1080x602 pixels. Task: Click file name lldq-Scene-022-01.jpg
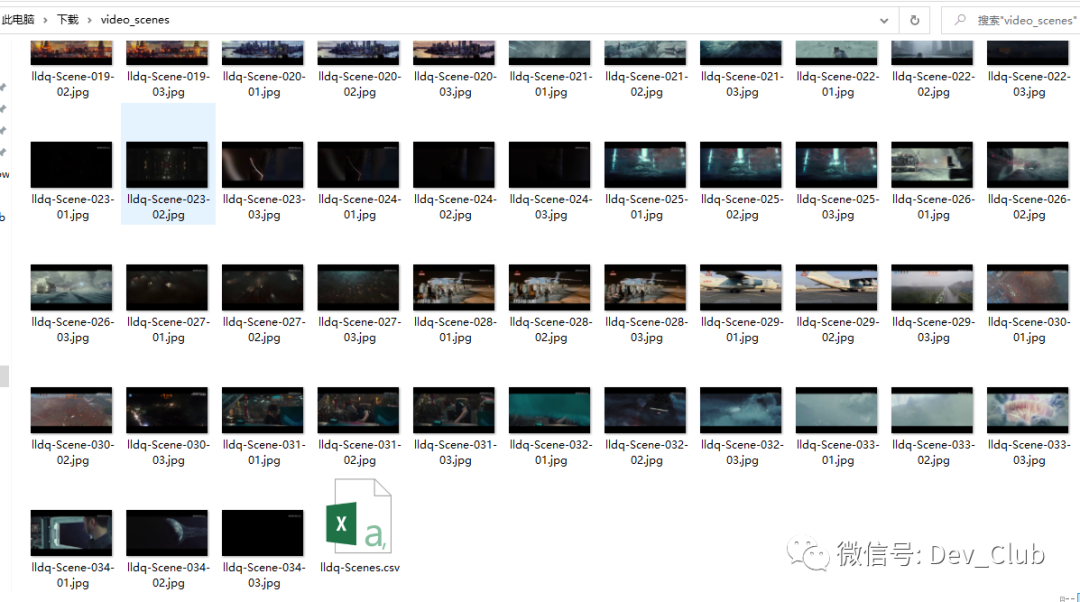tap(838, 84)
